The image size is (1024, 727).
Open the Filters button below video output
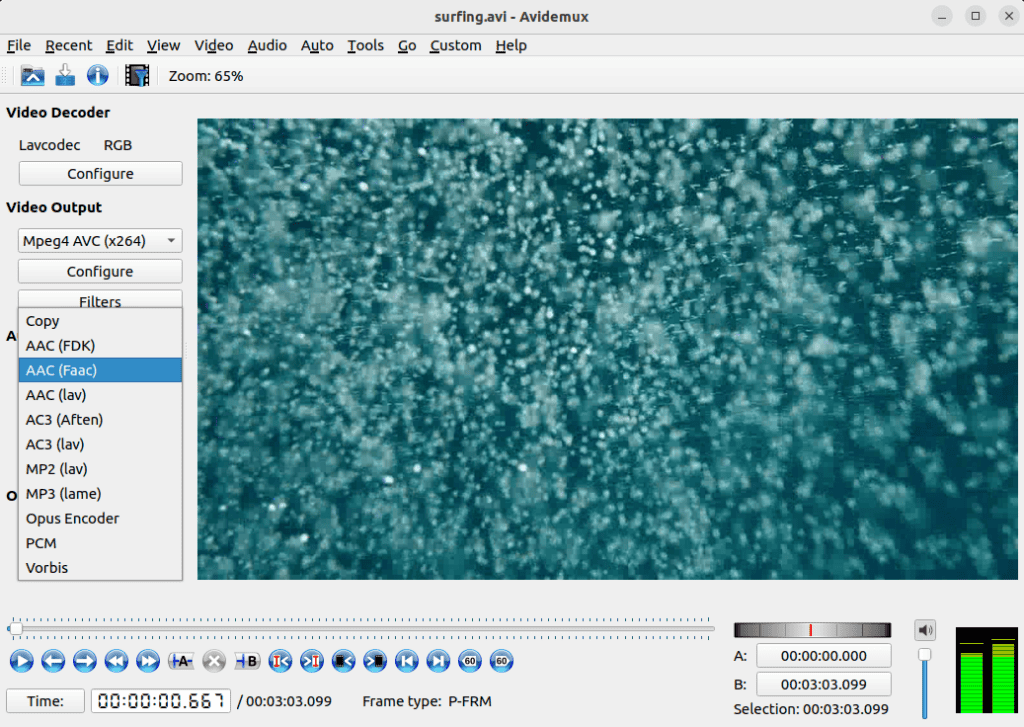tap(99, 300)
